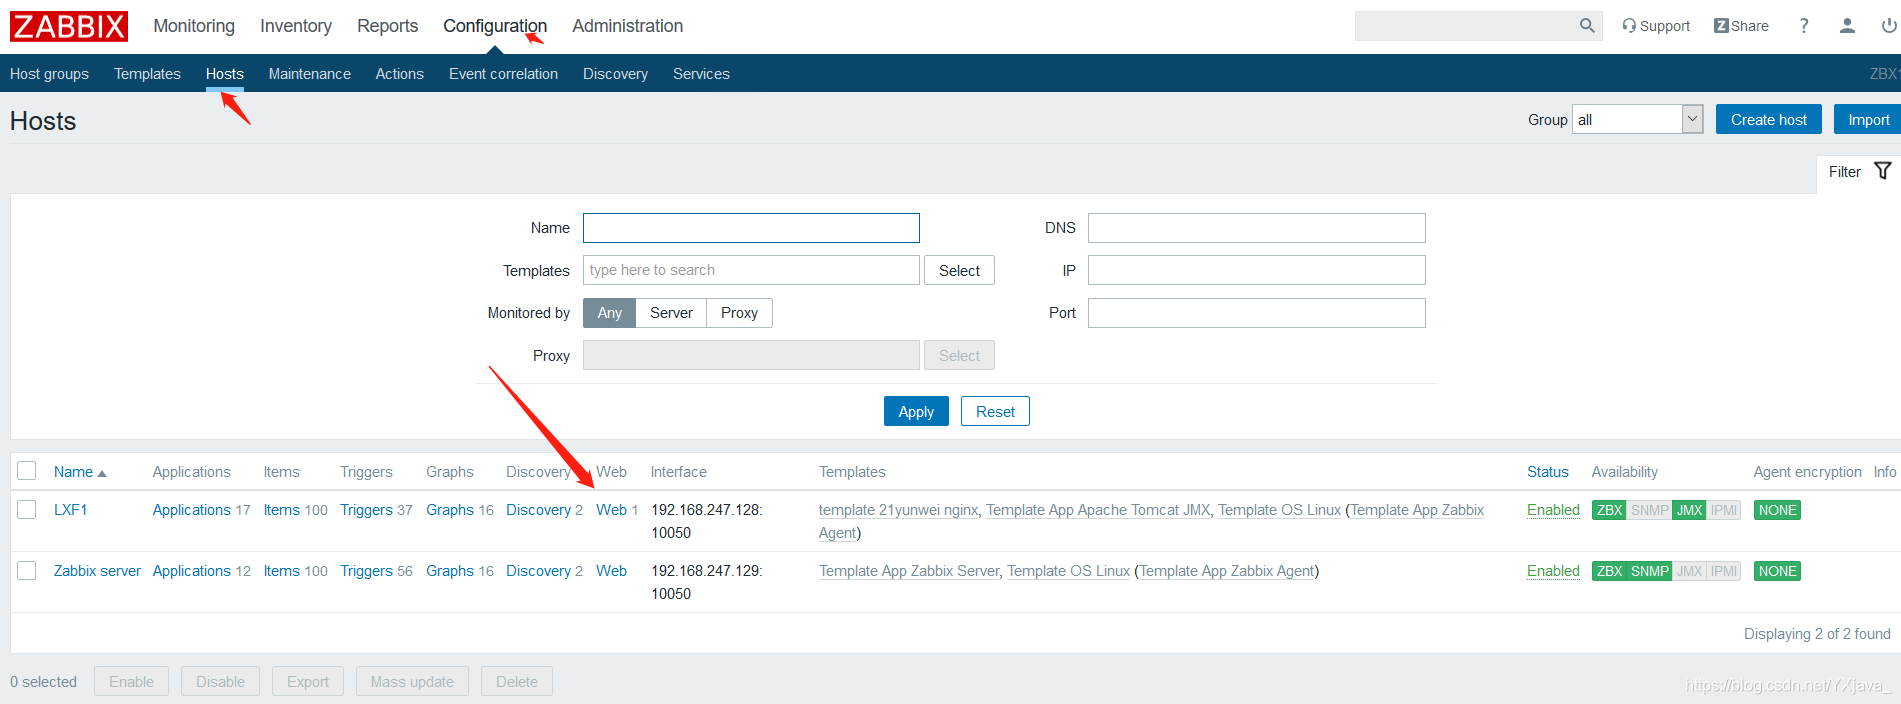Viewport: 1901px width, 704px height.
Task: Click NONE encryption badge for LXF1
Action: 1777,510
